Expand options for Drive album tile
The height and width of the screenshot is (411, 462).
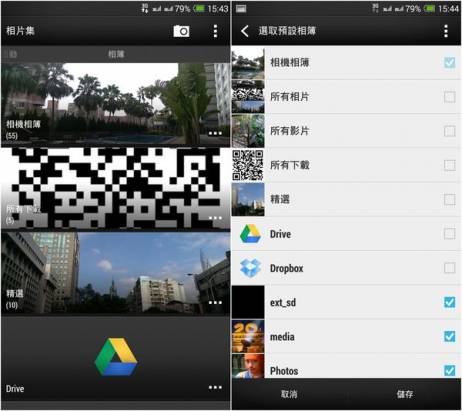[x=215, y=387]
